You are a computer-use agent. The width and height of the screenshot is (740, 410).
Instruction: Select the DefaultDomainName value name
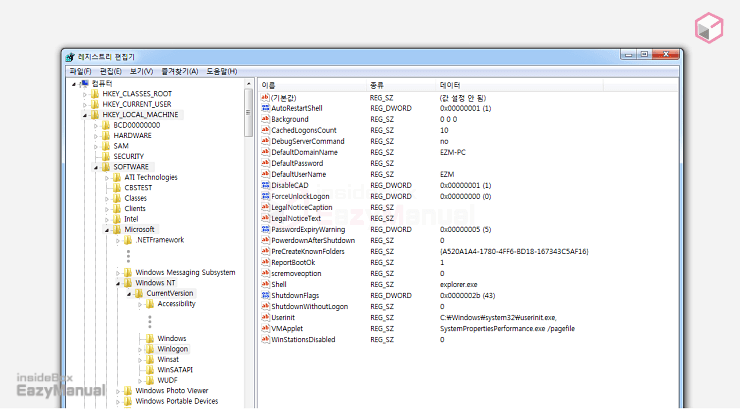point(304,152)
